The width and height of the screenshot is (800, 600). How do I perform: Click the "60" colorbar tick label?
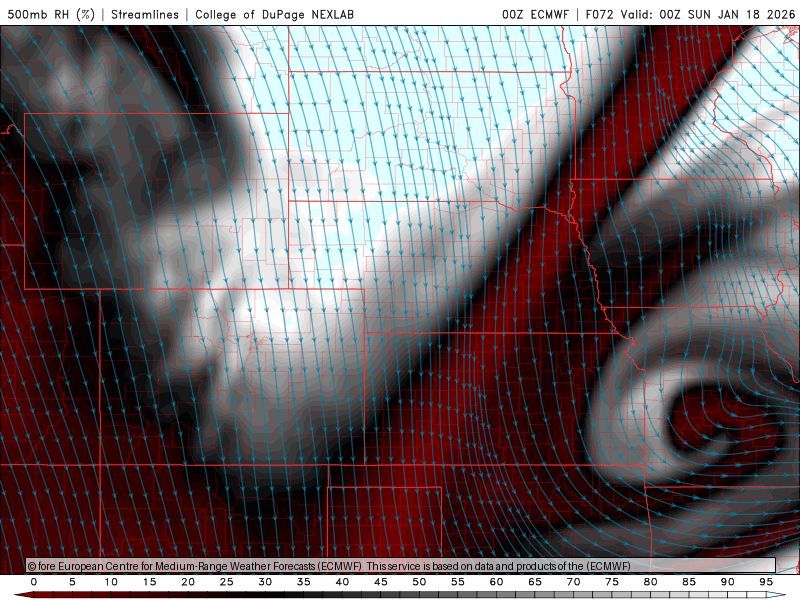[496, 582]
